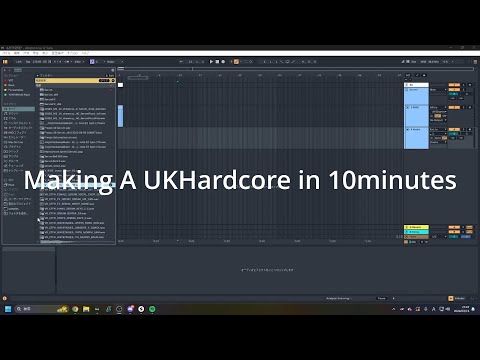Viewport: 480px width, 360px height.
Task: Open the 作成 menu
Action: (x=26, y=53)
